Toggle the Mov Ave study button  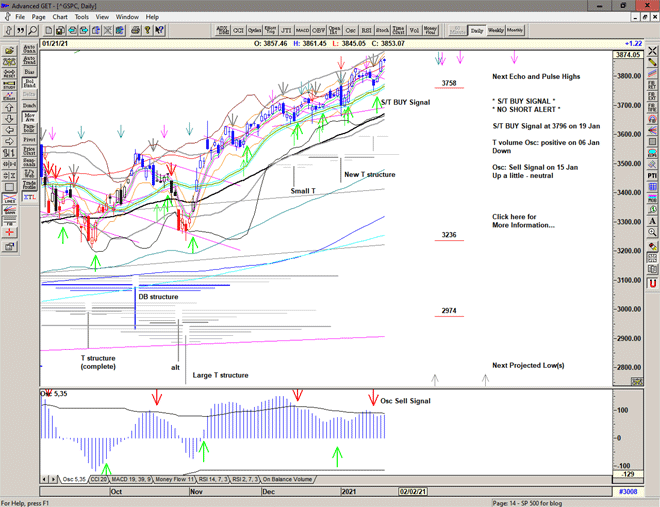click(x=30, y=116)
